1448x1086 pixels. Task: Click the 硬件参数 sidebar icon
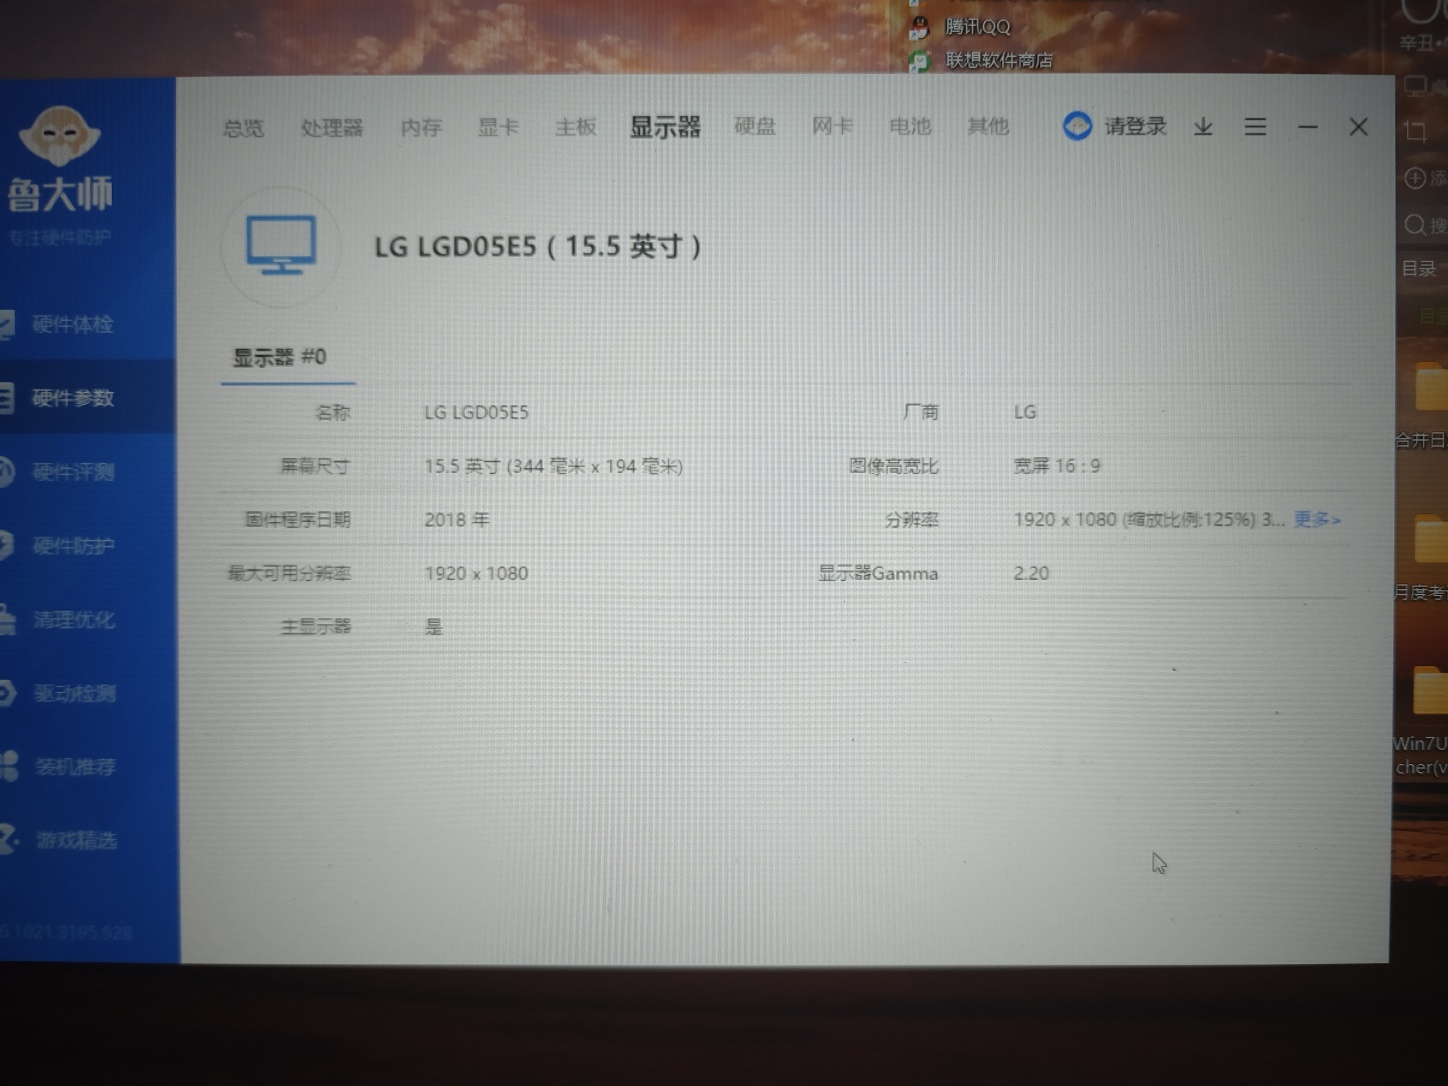pos(6,398)
